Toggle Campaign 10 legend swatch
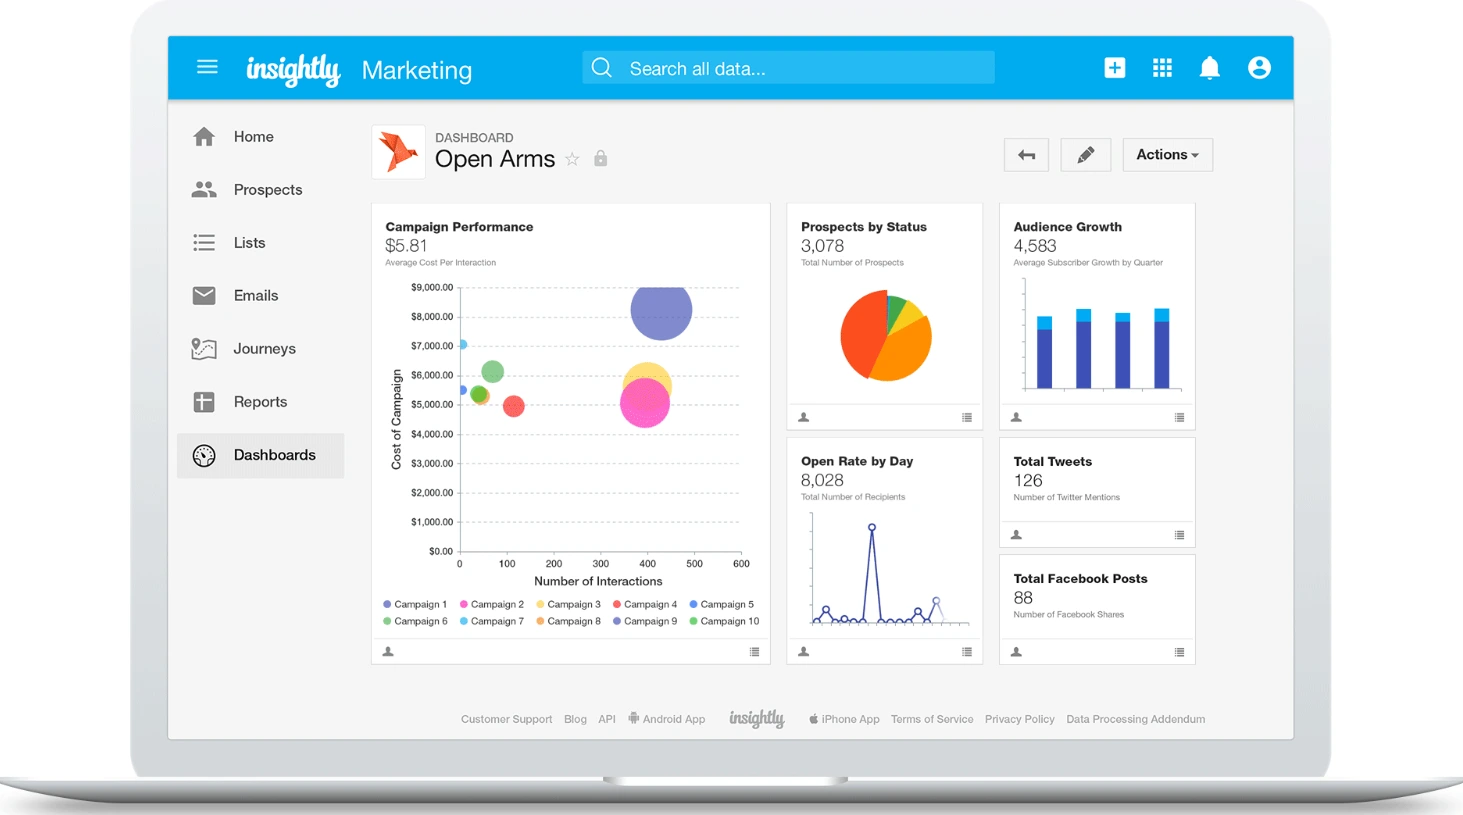Viewport: 1463px width, 815px height. point(693,621)
